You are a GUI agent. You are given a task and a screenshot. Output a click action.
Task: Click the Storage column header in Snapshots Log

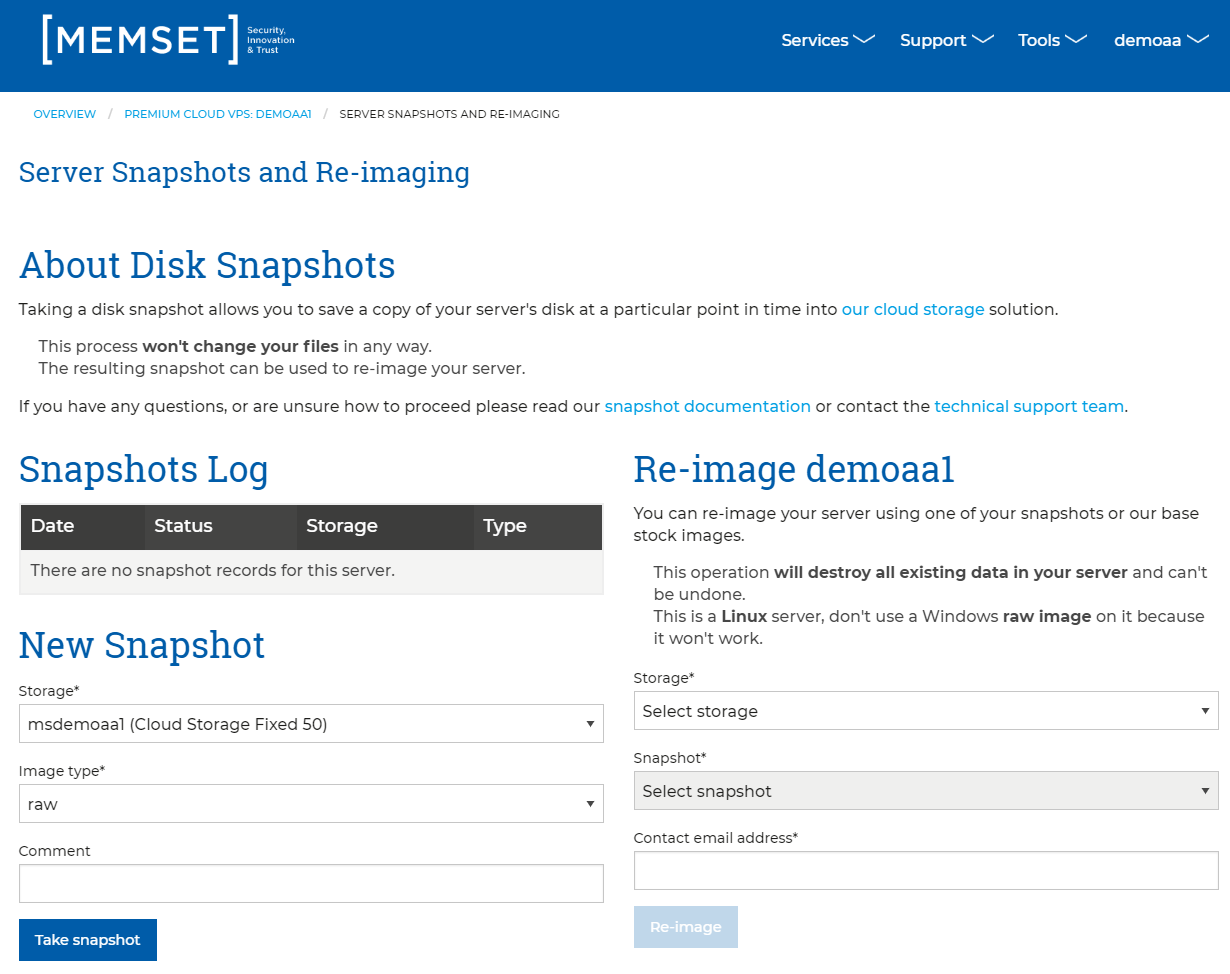pos(385,526)
